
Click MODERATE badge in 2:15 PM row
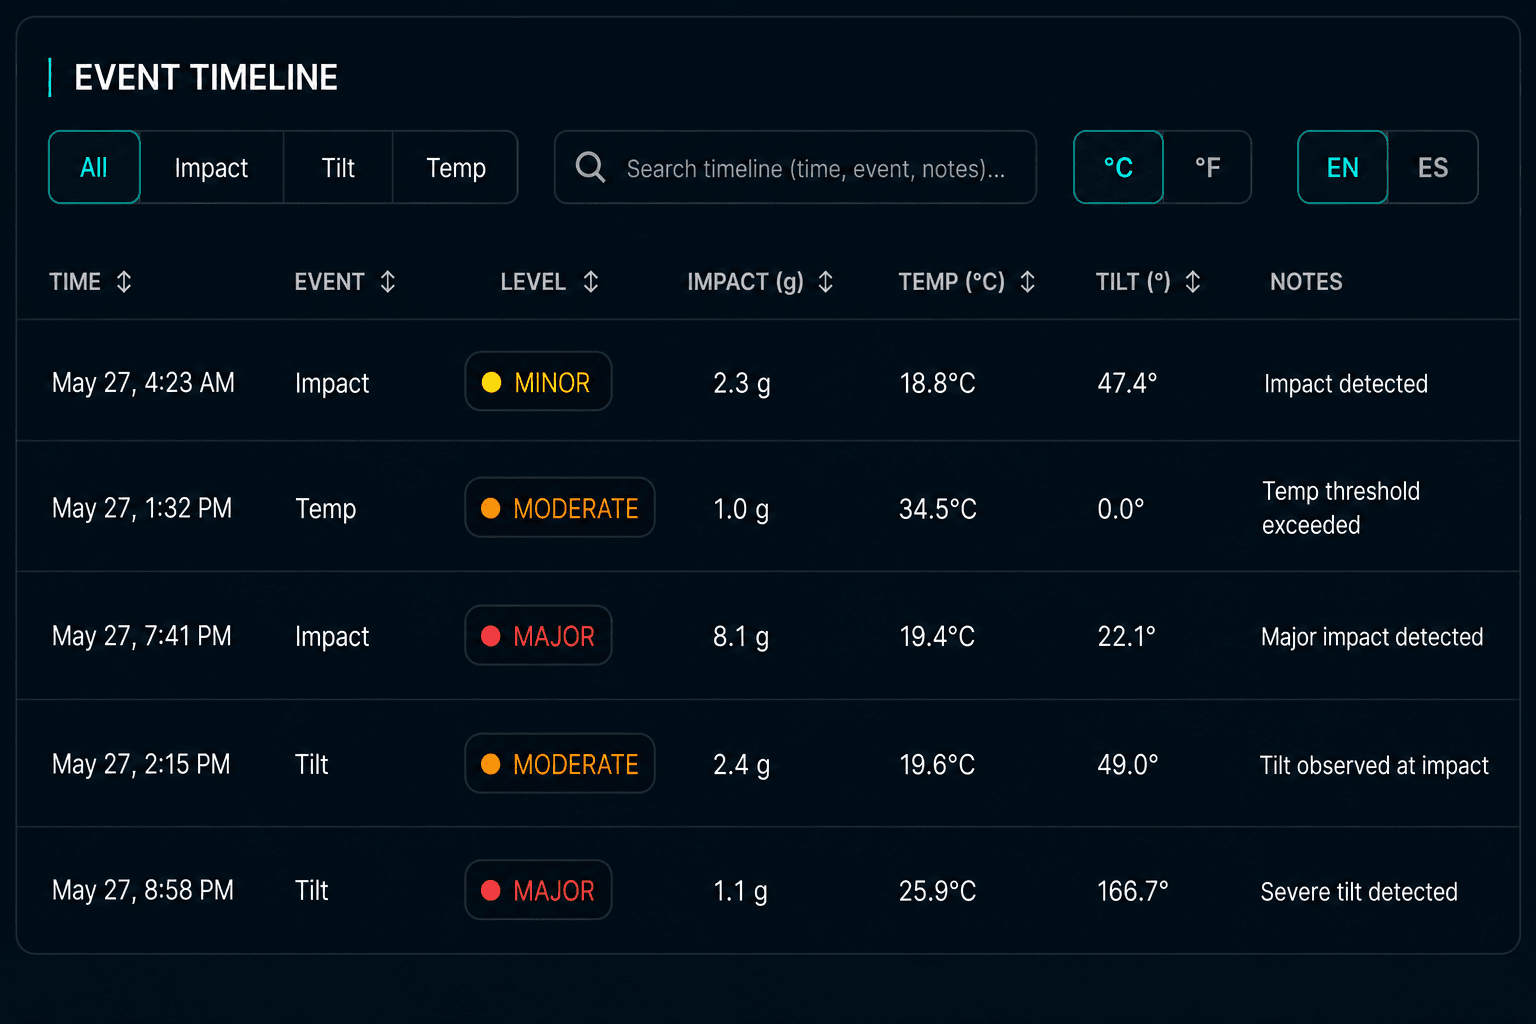coord(560,763)
